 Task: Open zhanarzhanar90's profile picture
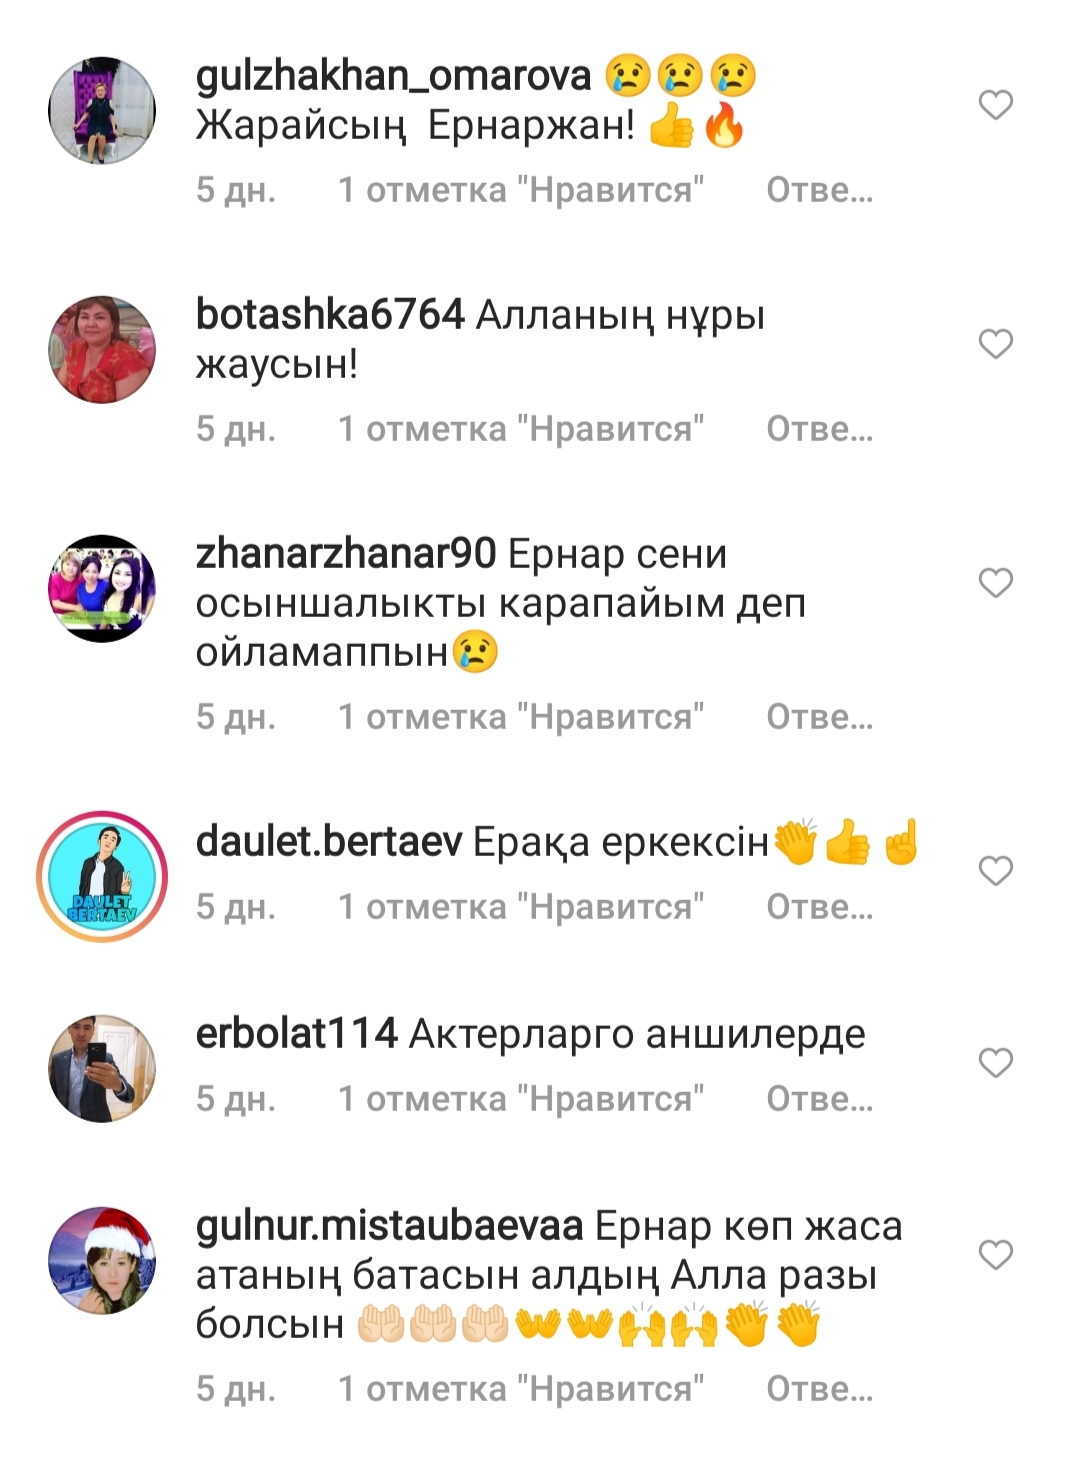click(x=102, y=588)
